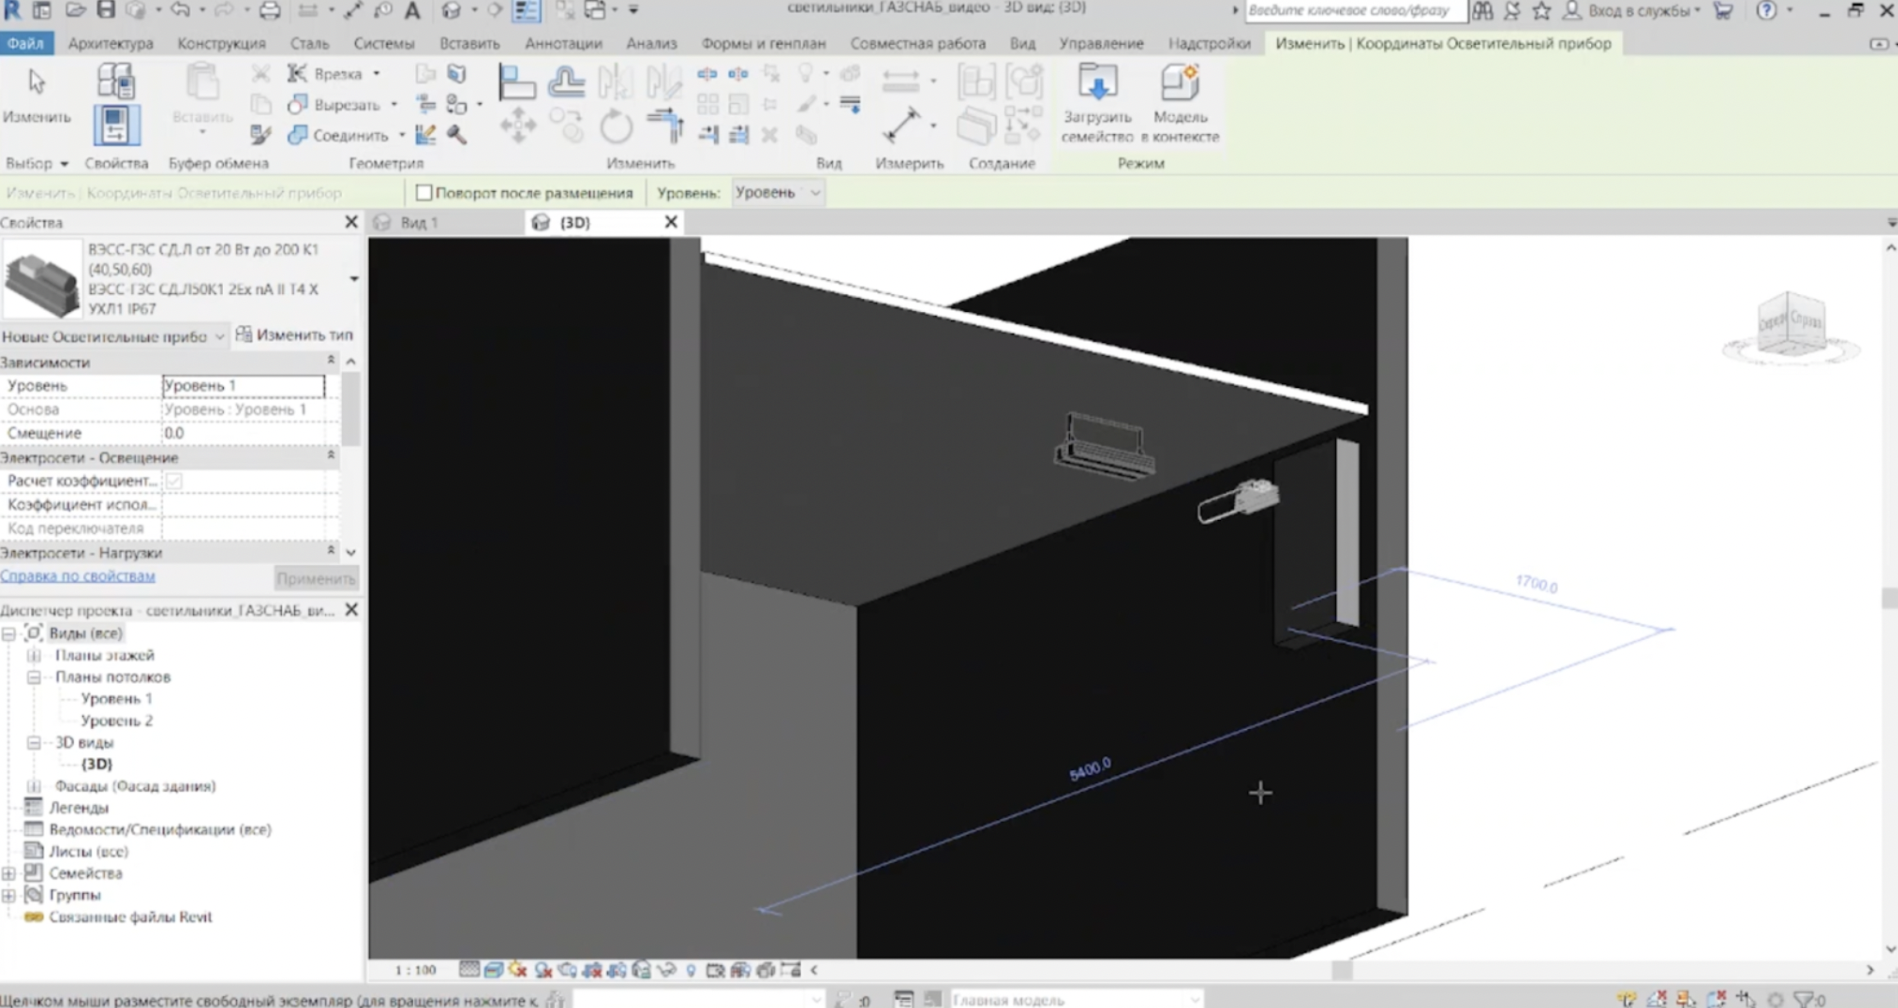The image size is (1898, 1008).
Task: Click the Join (Соединить) geometry tool
Action: click(x=338, y=135)
